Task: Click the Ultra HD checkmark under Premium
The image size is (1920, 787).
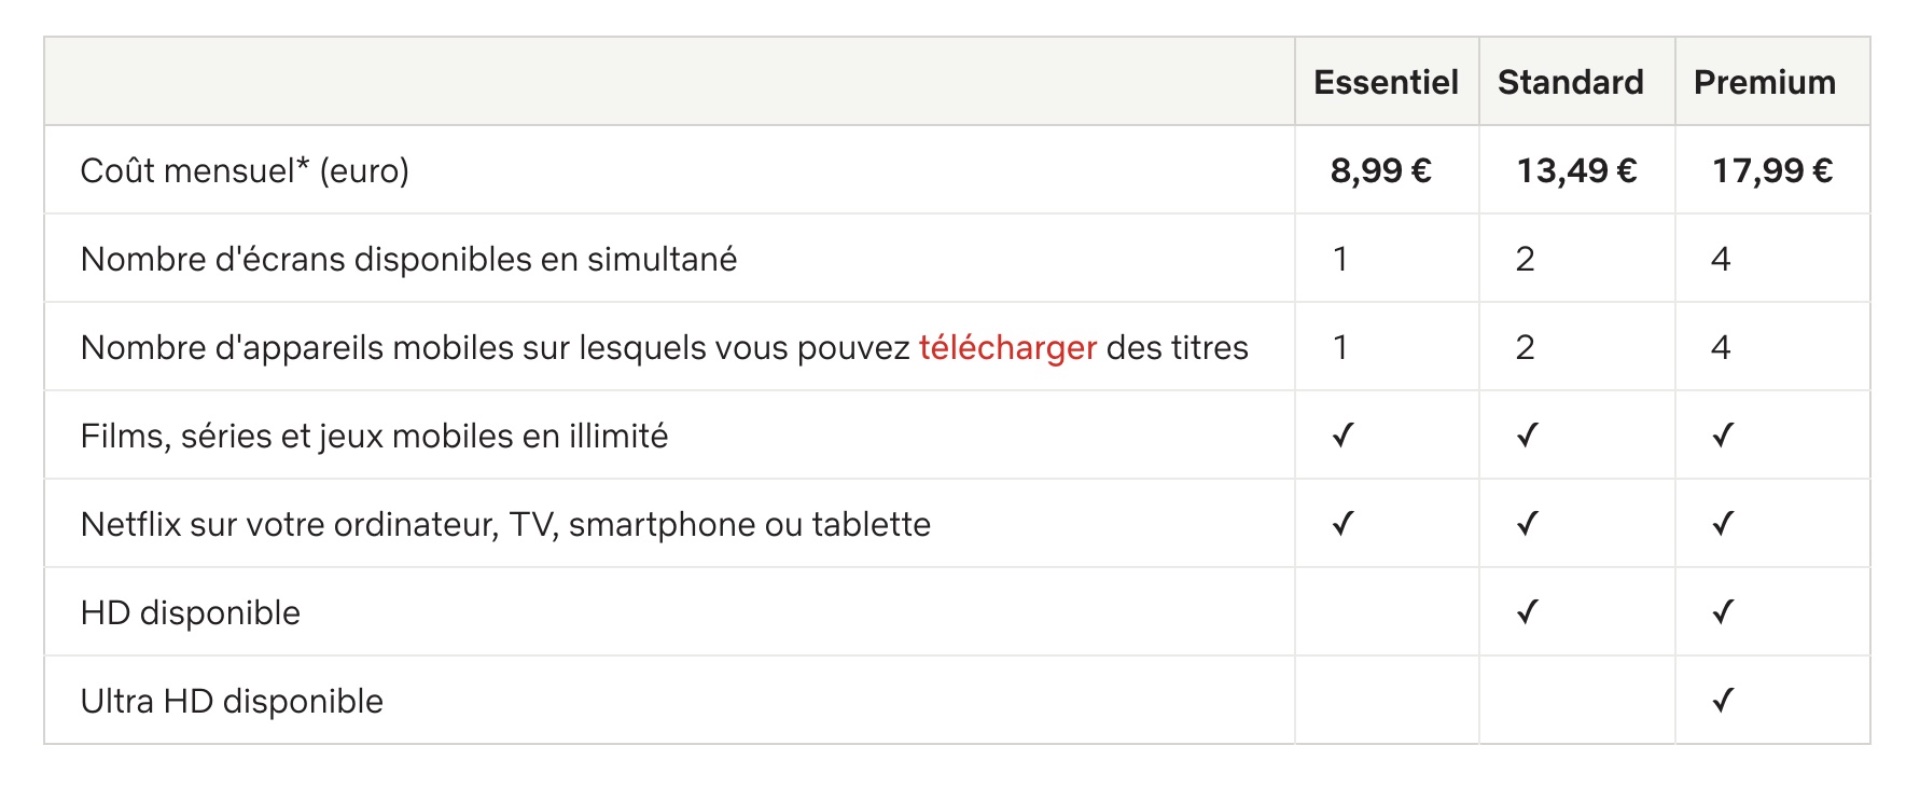Action: pyautogui.click(x=1723, y=700)
